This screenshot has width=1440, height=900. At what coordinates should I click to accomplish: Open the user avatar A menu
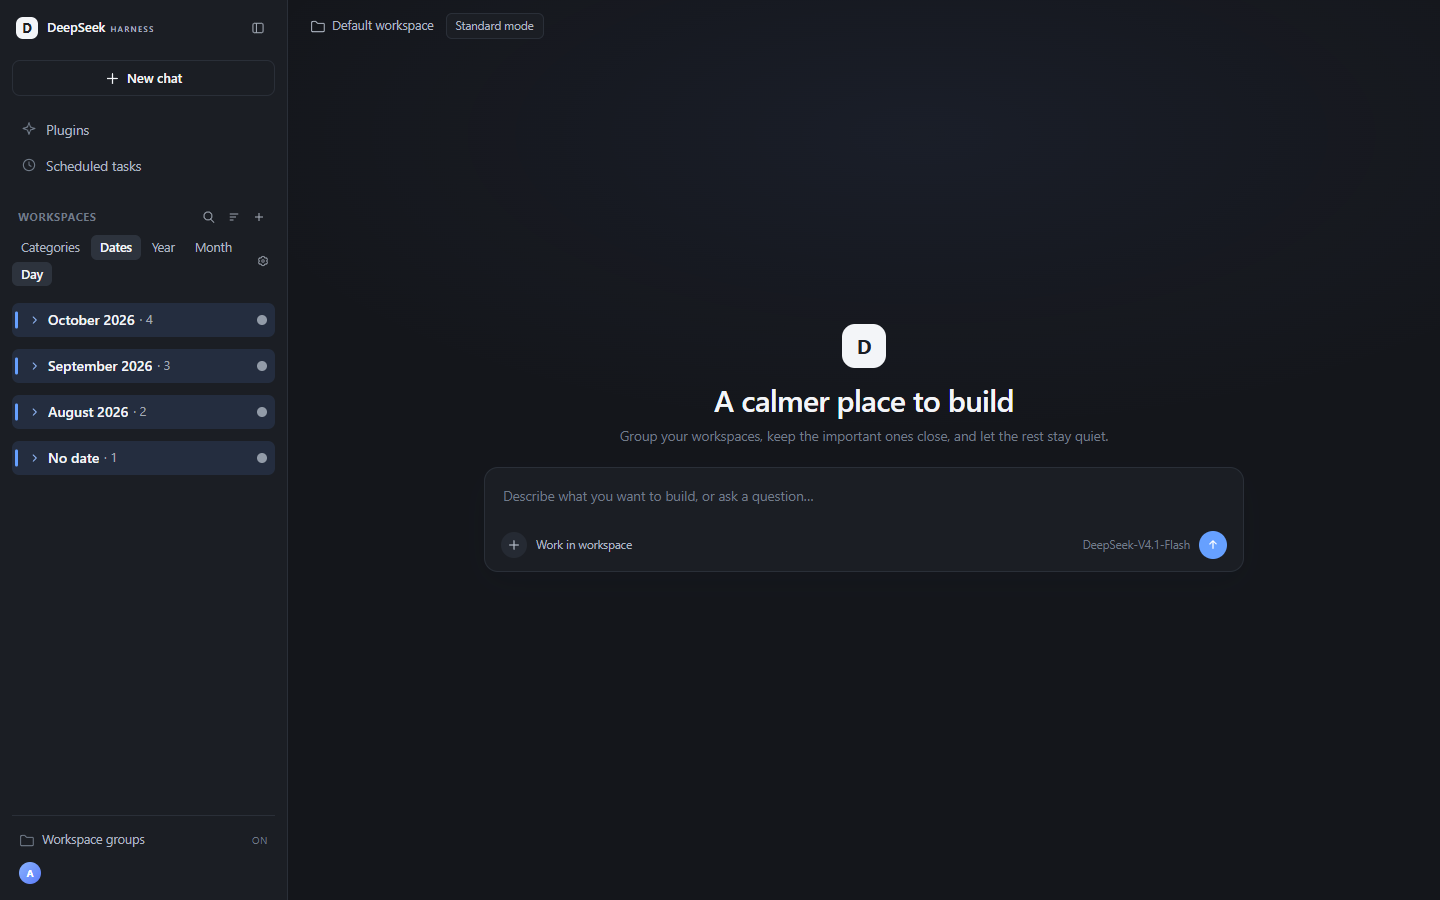30,873
